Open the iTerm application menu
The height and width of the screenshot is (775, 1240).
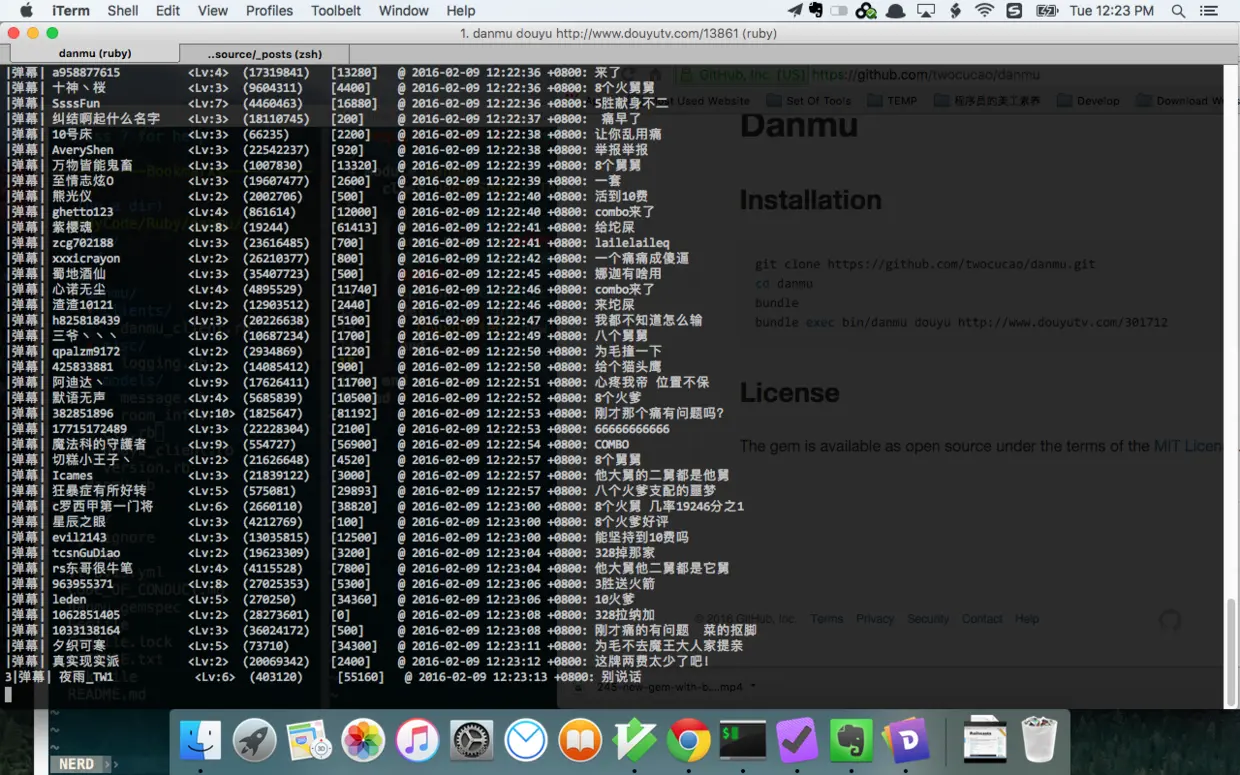[x=71, y=11]
